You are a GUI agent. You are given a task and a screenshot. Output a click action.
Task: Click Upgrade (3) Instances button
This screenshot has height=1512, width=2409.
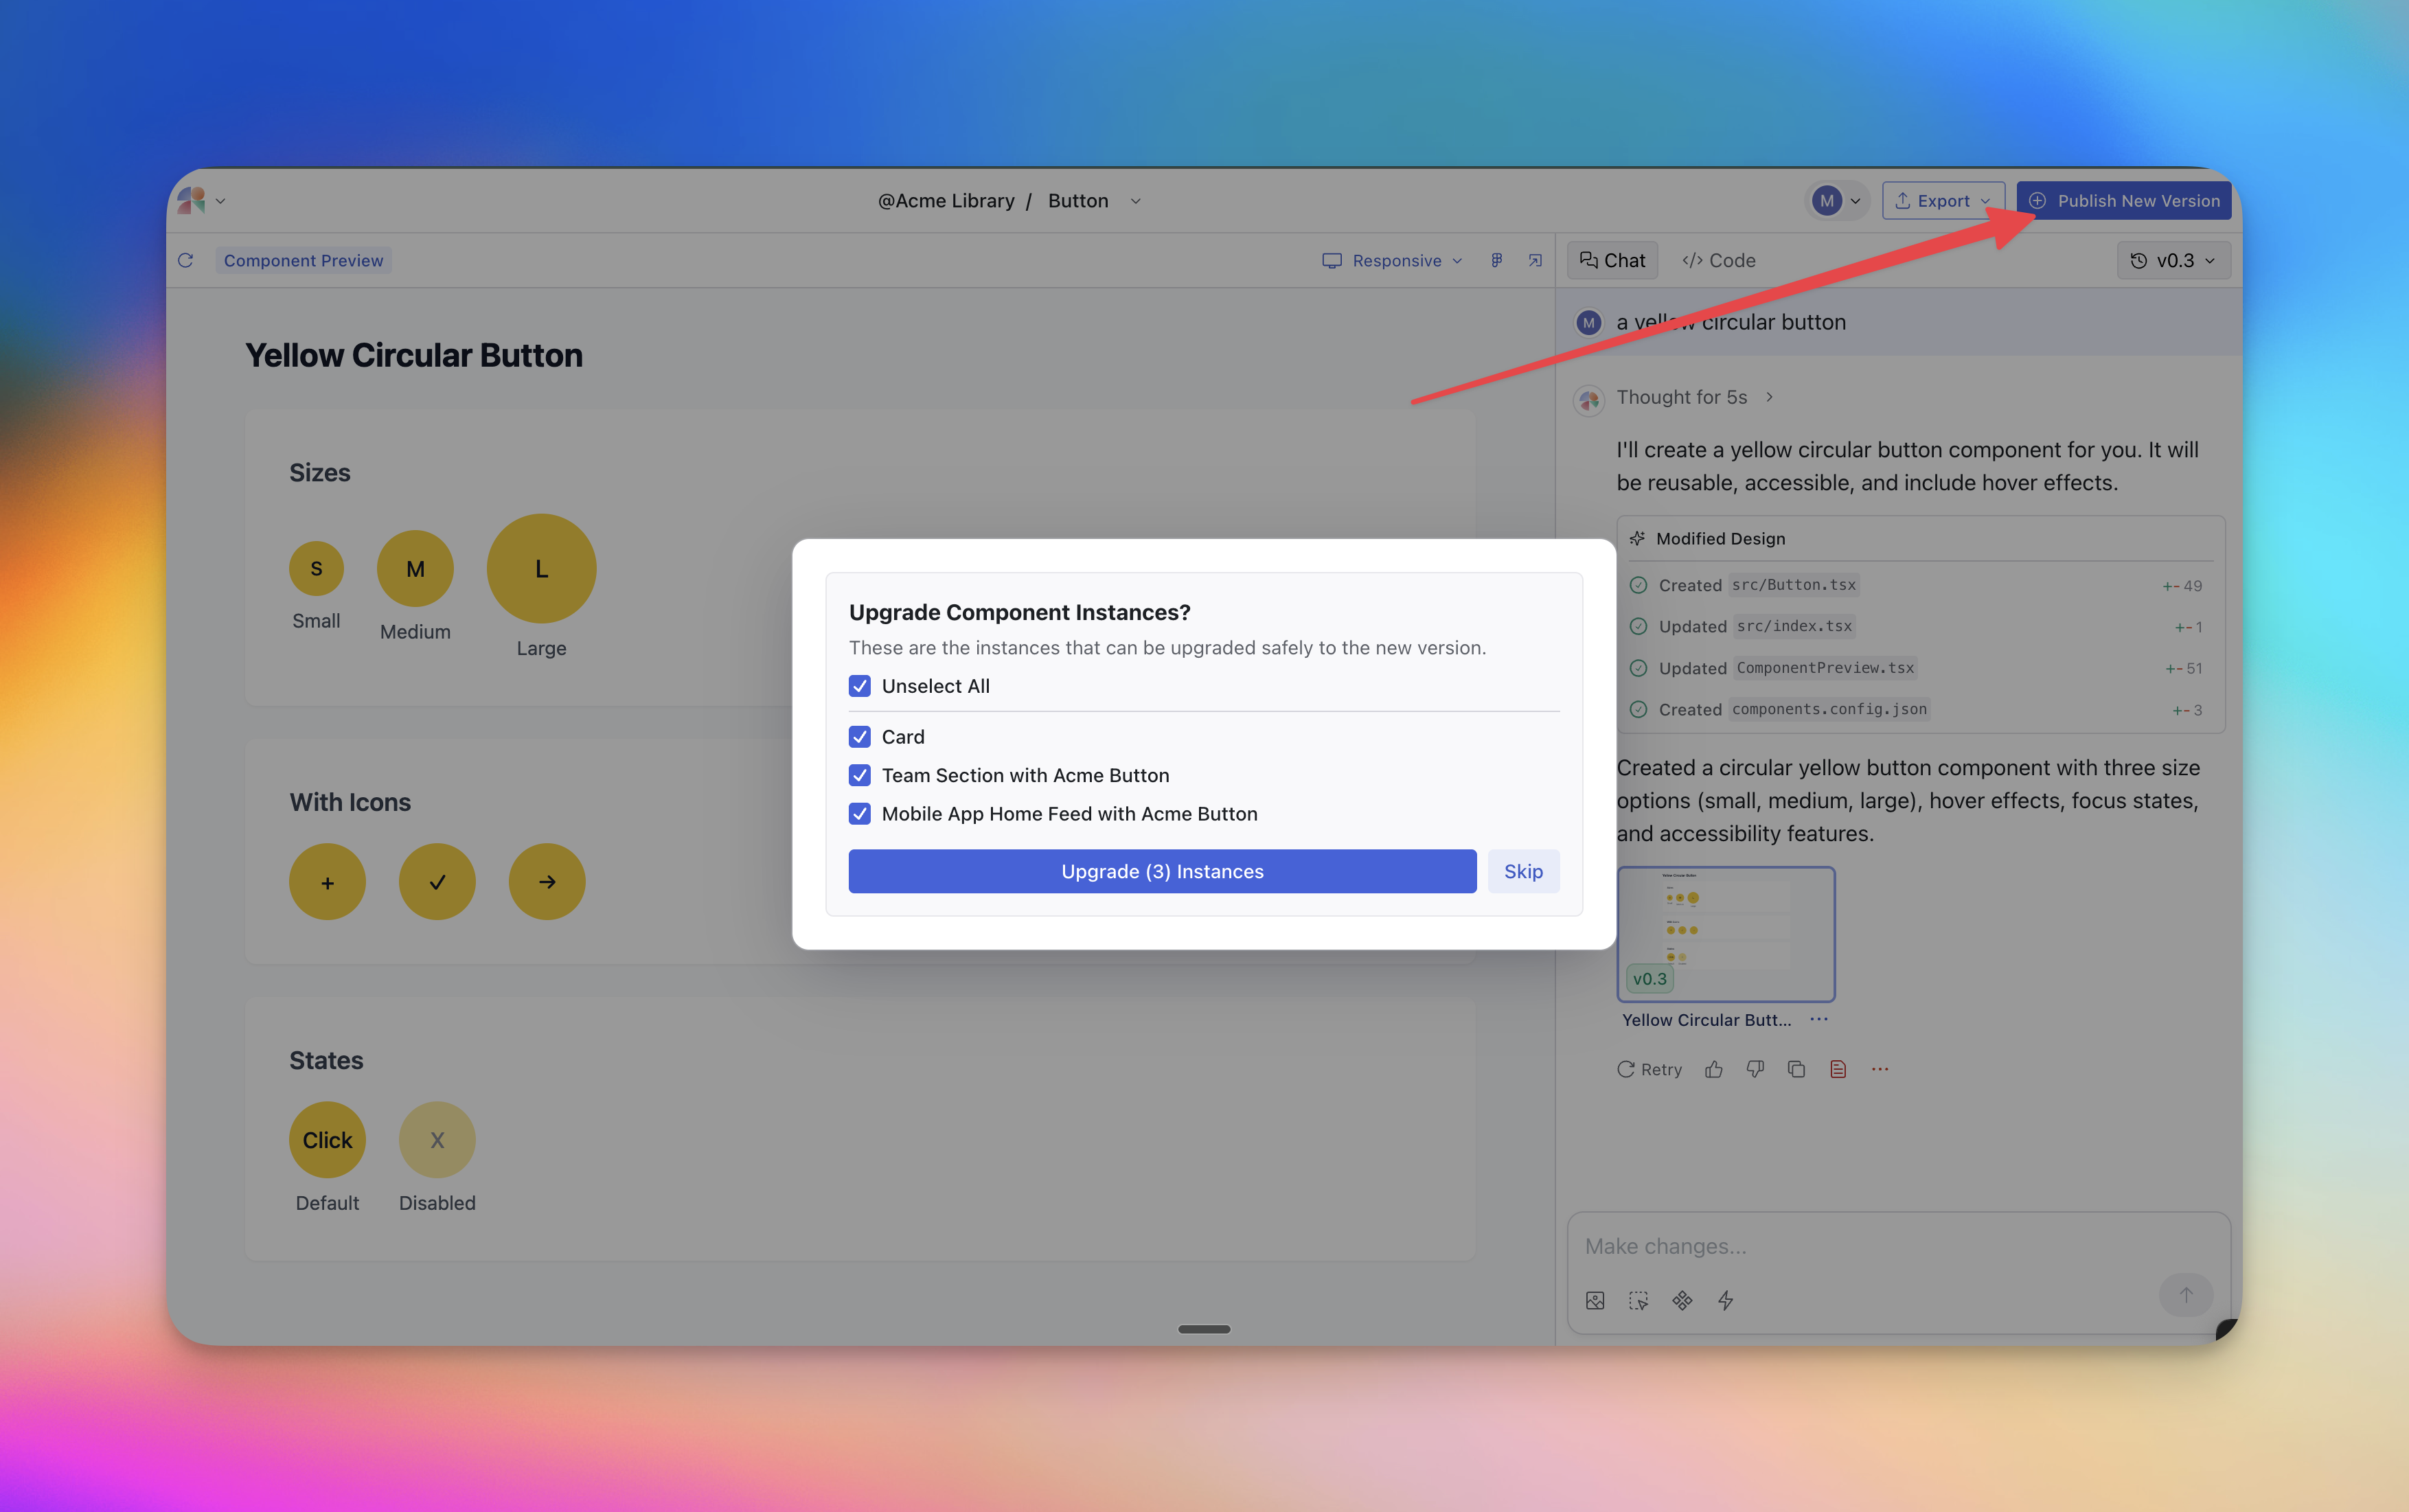point(1162,871)
